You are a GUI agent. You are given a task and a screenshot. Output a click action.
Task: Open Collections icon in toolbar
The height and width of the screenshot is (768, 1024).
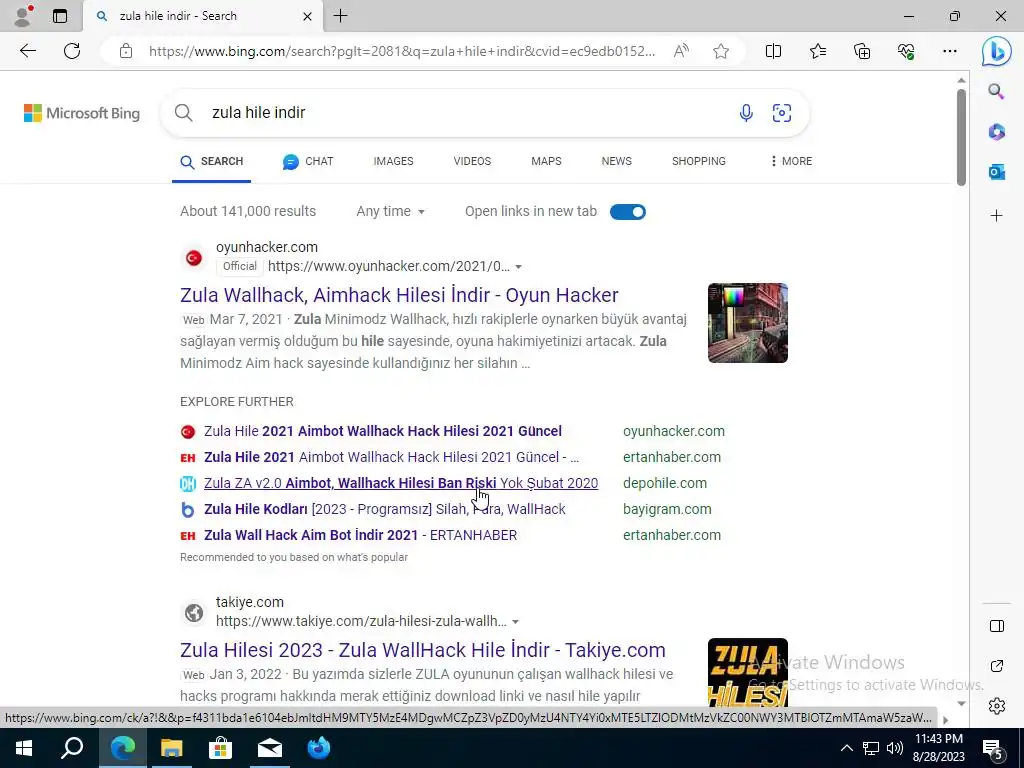[x=862, y=51]
